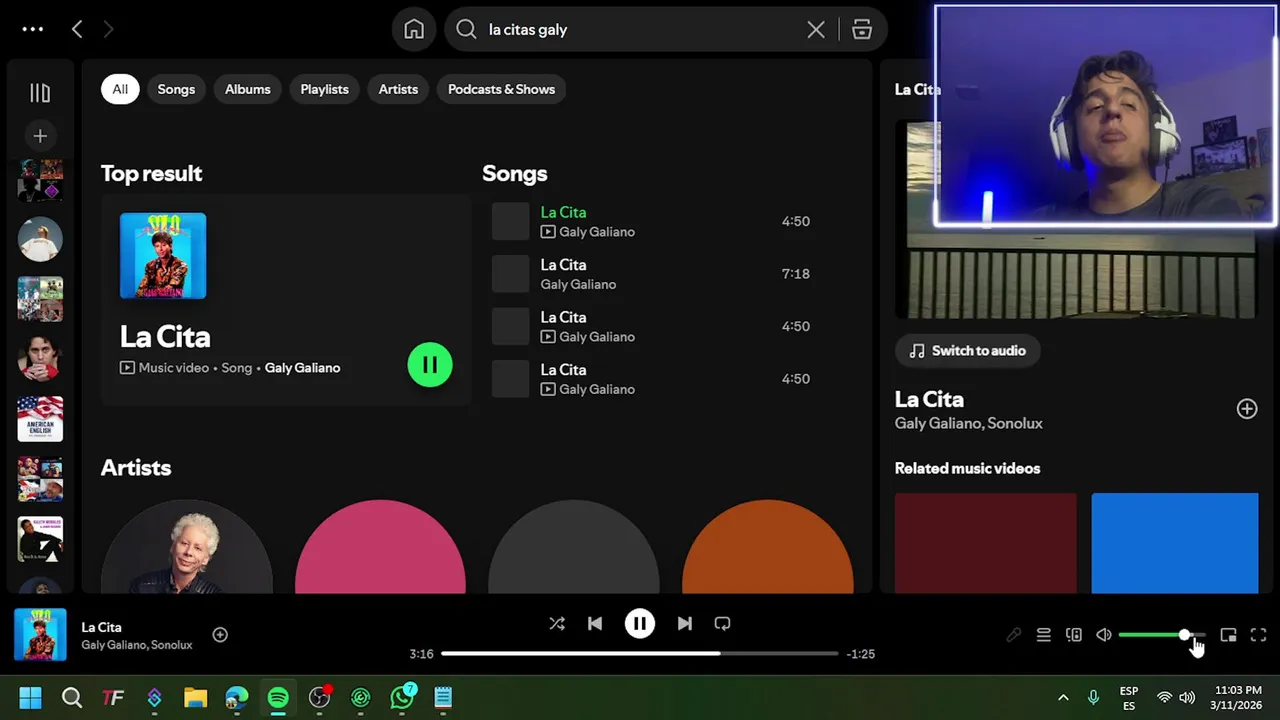Open the lyrics microphone icon

(x=1013, y=635)
